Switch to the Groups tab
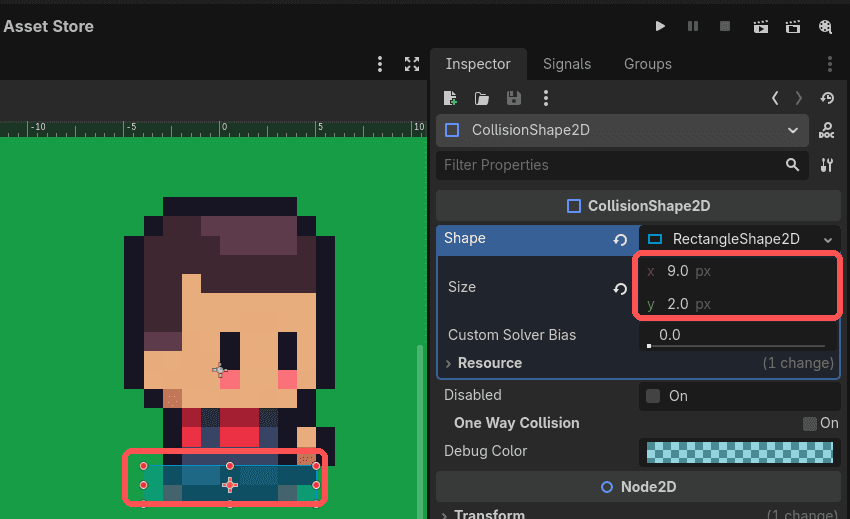 pos(648,64)
